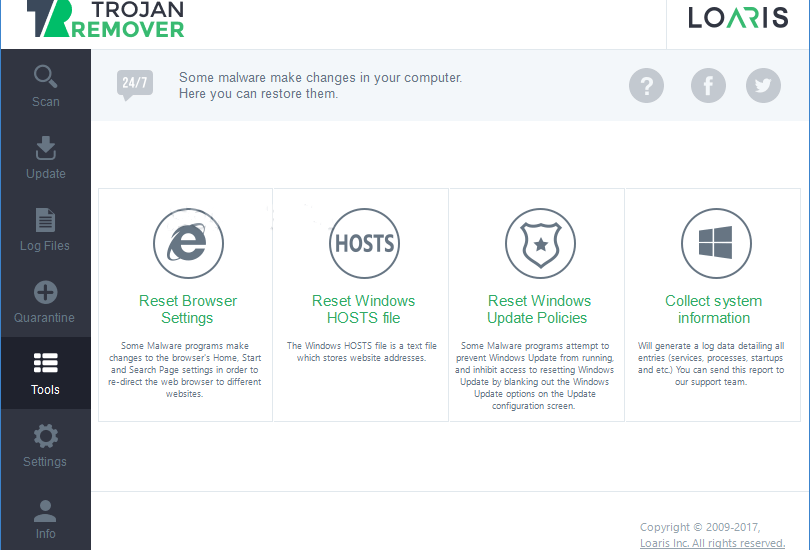Open the Twitter page icon

763,85
